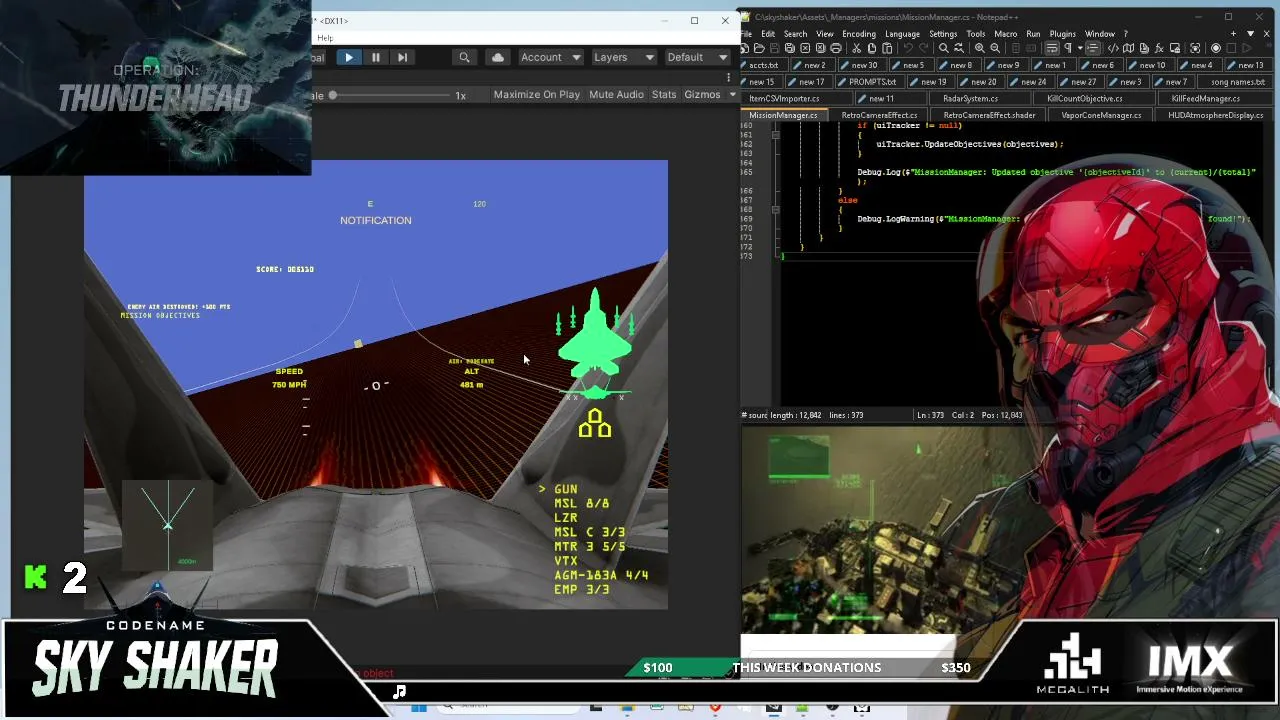
Task: Click the Open file icon in Notepad++
Action: [760, 48]
